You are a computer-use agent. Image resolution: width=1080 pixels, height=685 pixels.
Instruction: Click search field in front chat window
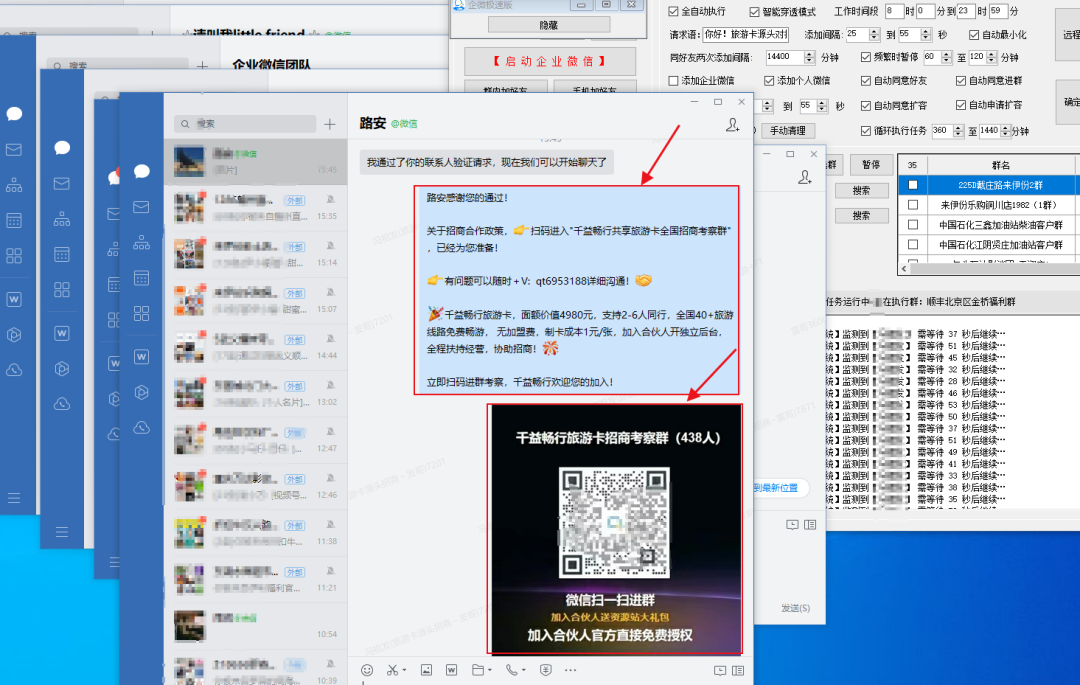coord(245,124)
